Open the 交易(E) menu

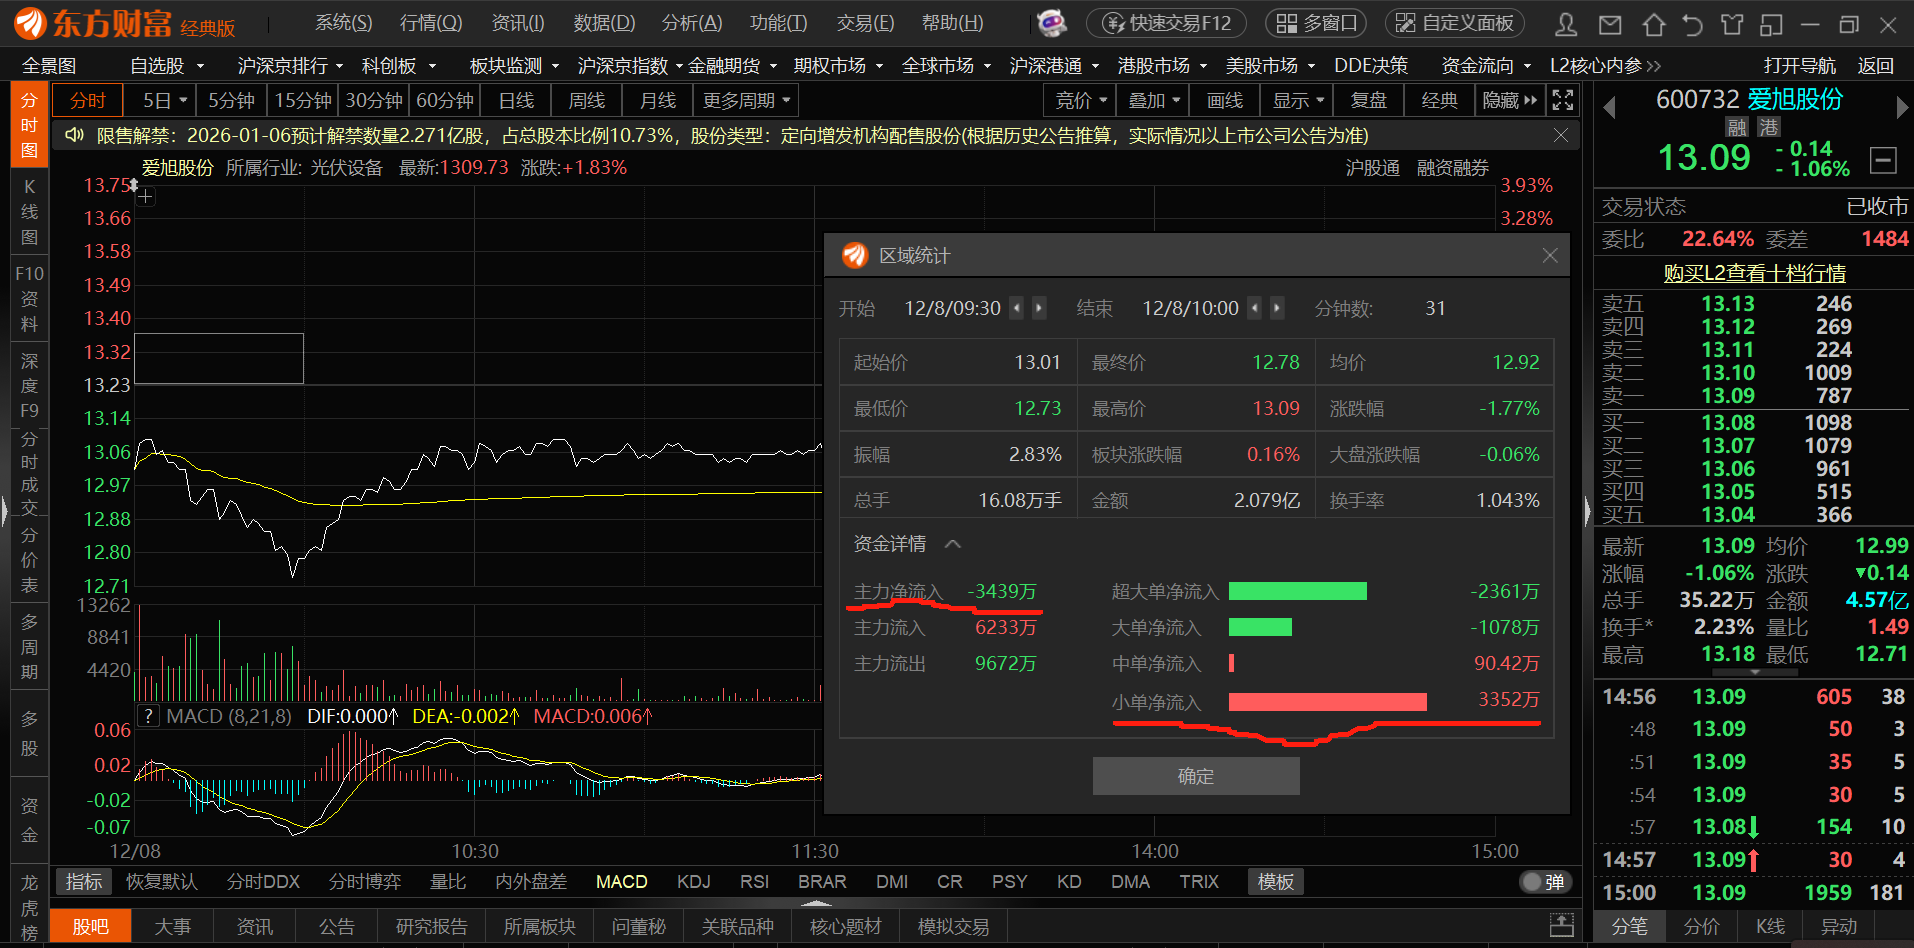pos(866,23)
